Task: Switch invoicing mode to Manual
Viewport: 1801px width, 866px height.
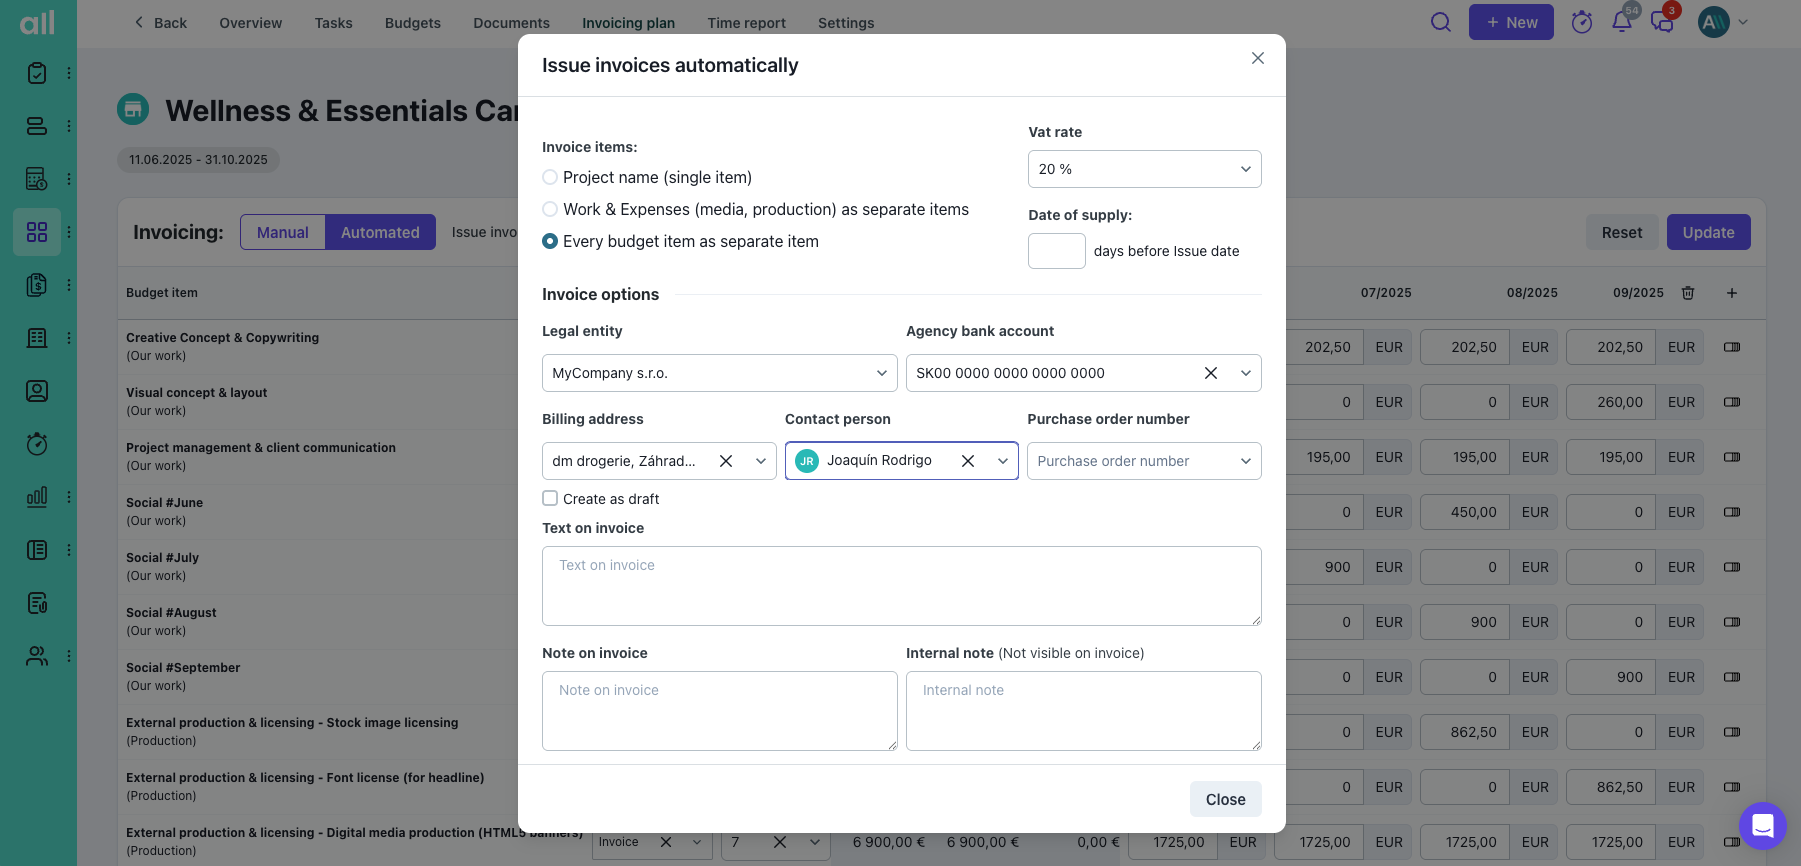Action: click(x=283, y=232)
